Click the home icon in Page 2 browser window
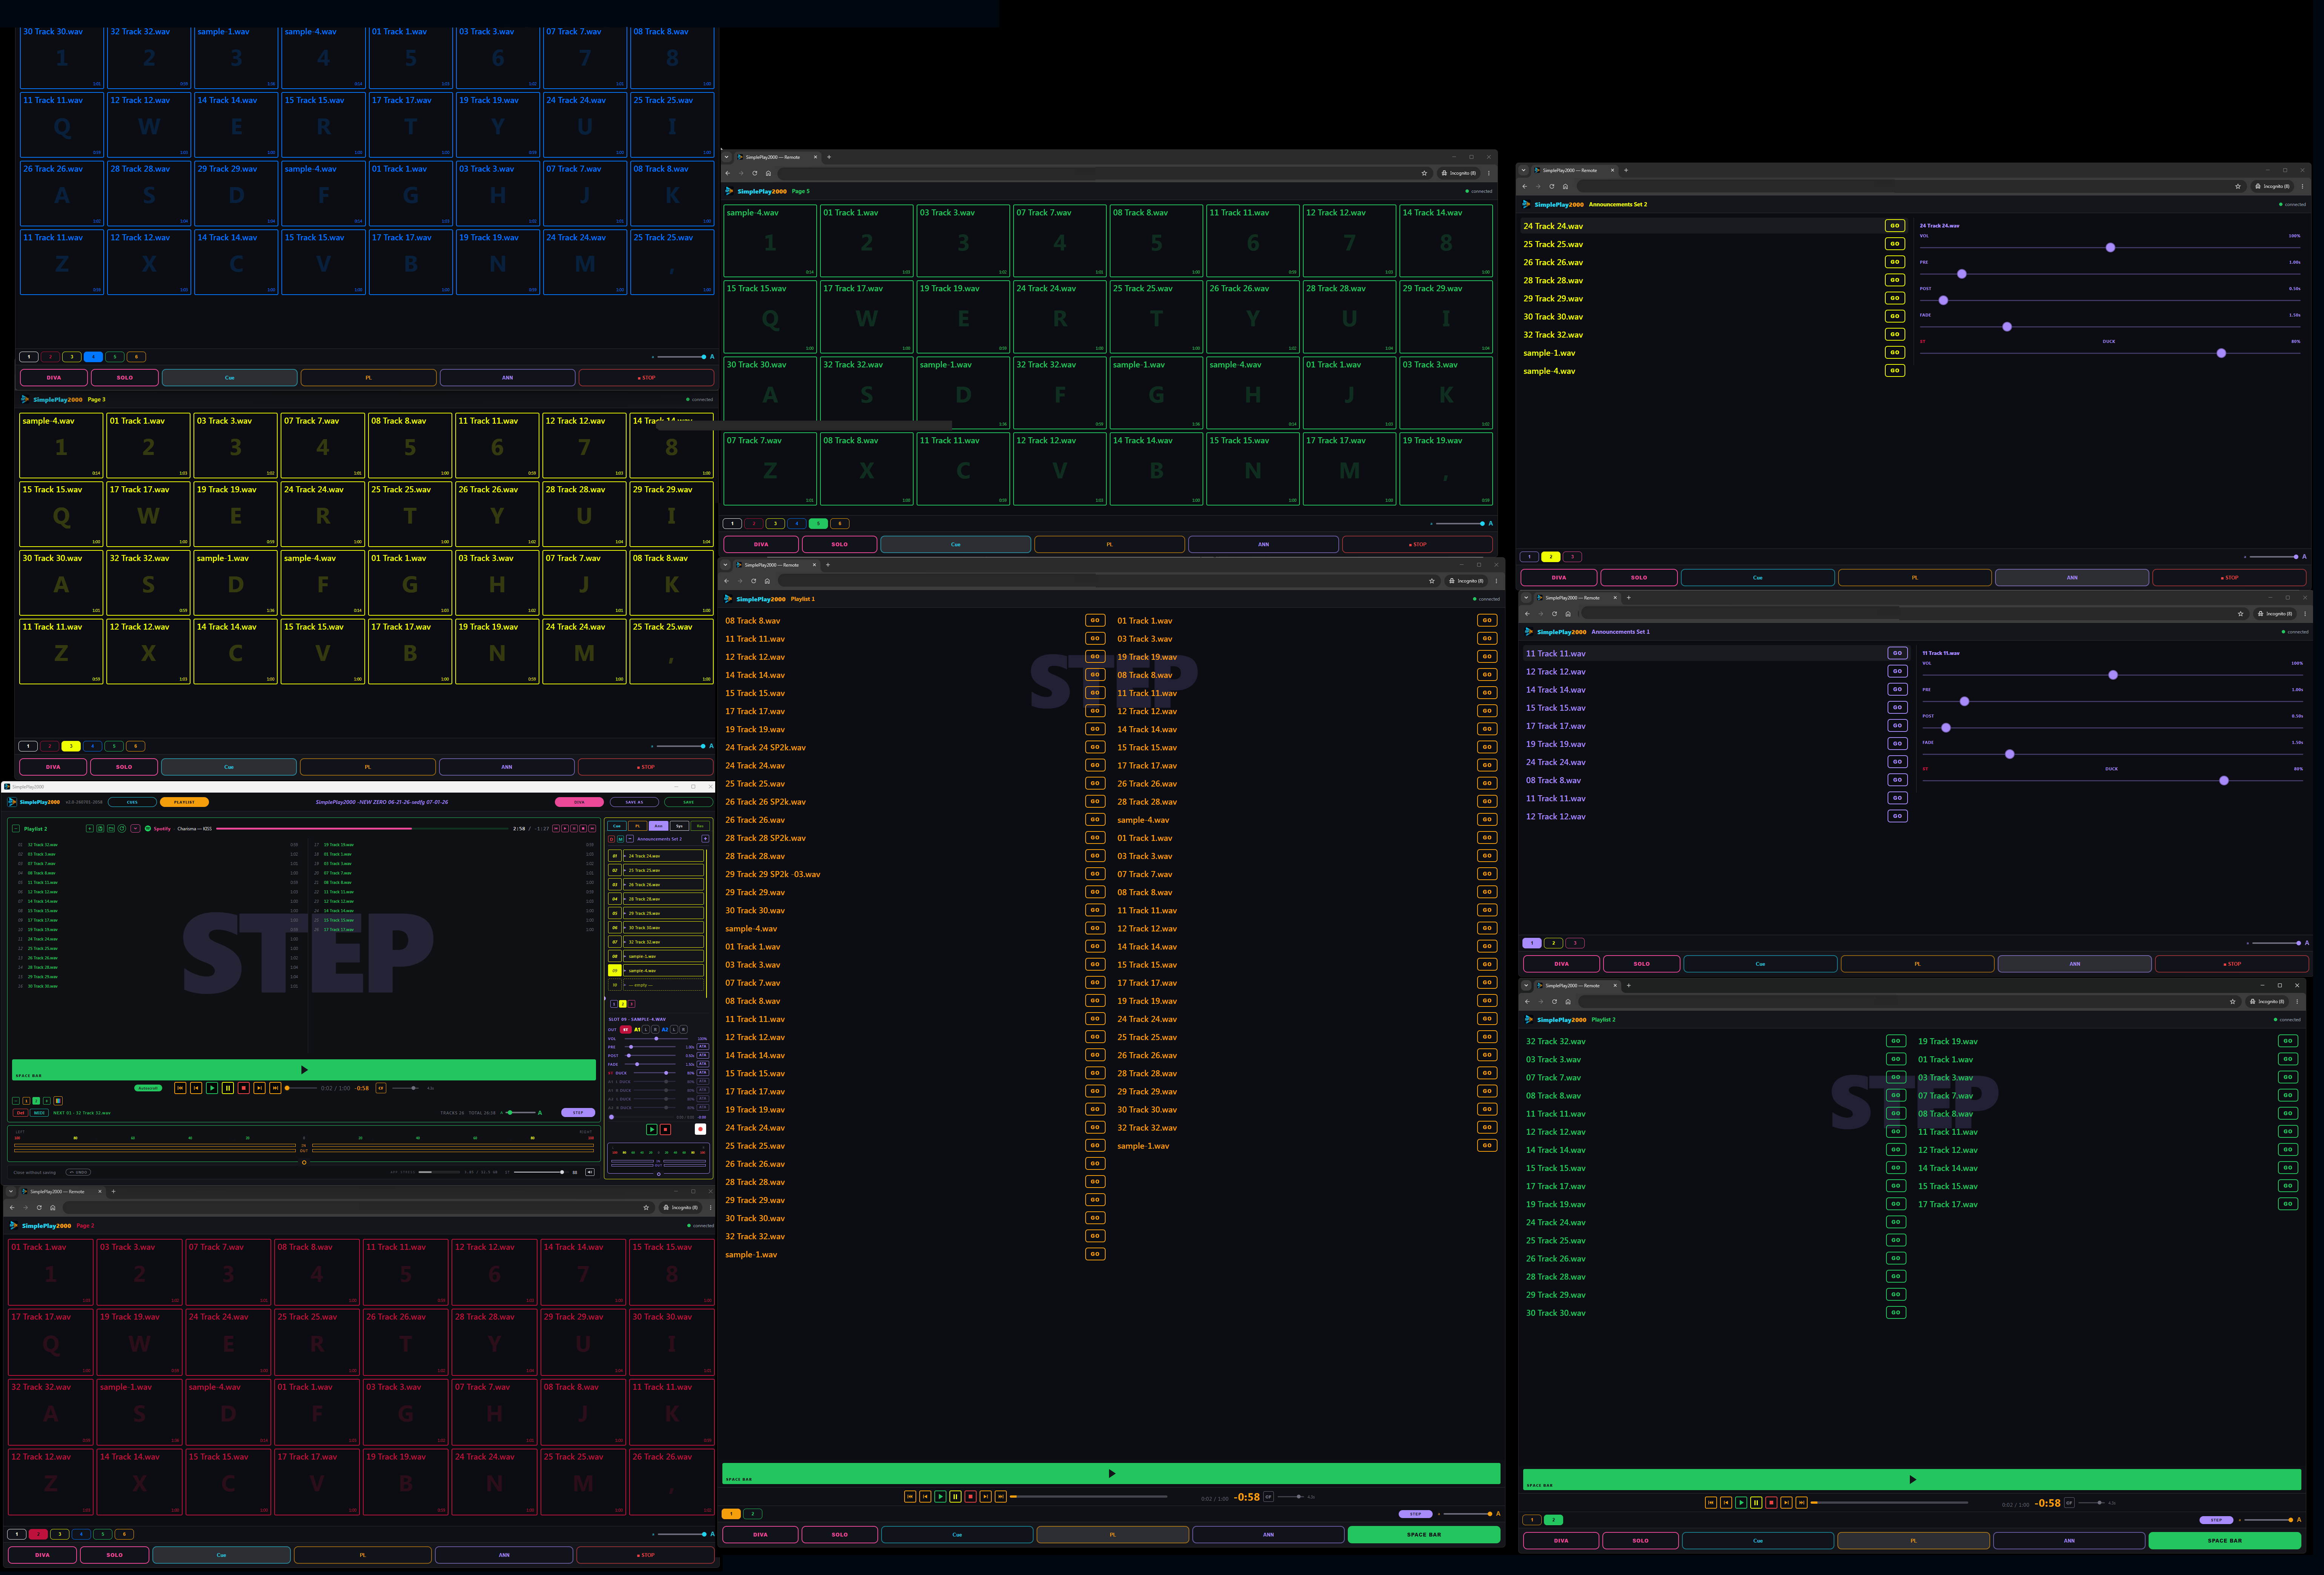The width and height of the screenshot is (2324, 1575). [53, 1207]
